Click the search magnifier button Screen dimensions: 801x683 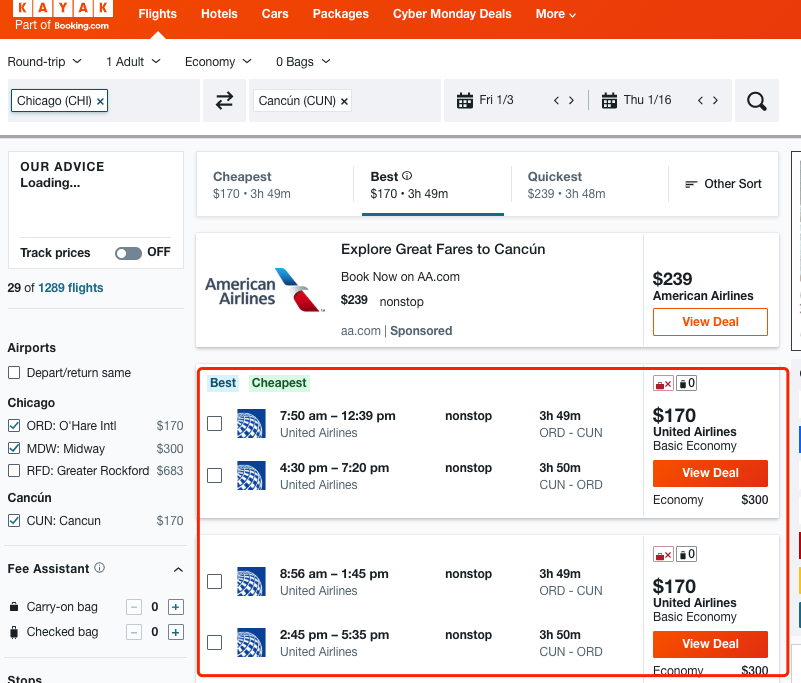[x=757, y=101]
